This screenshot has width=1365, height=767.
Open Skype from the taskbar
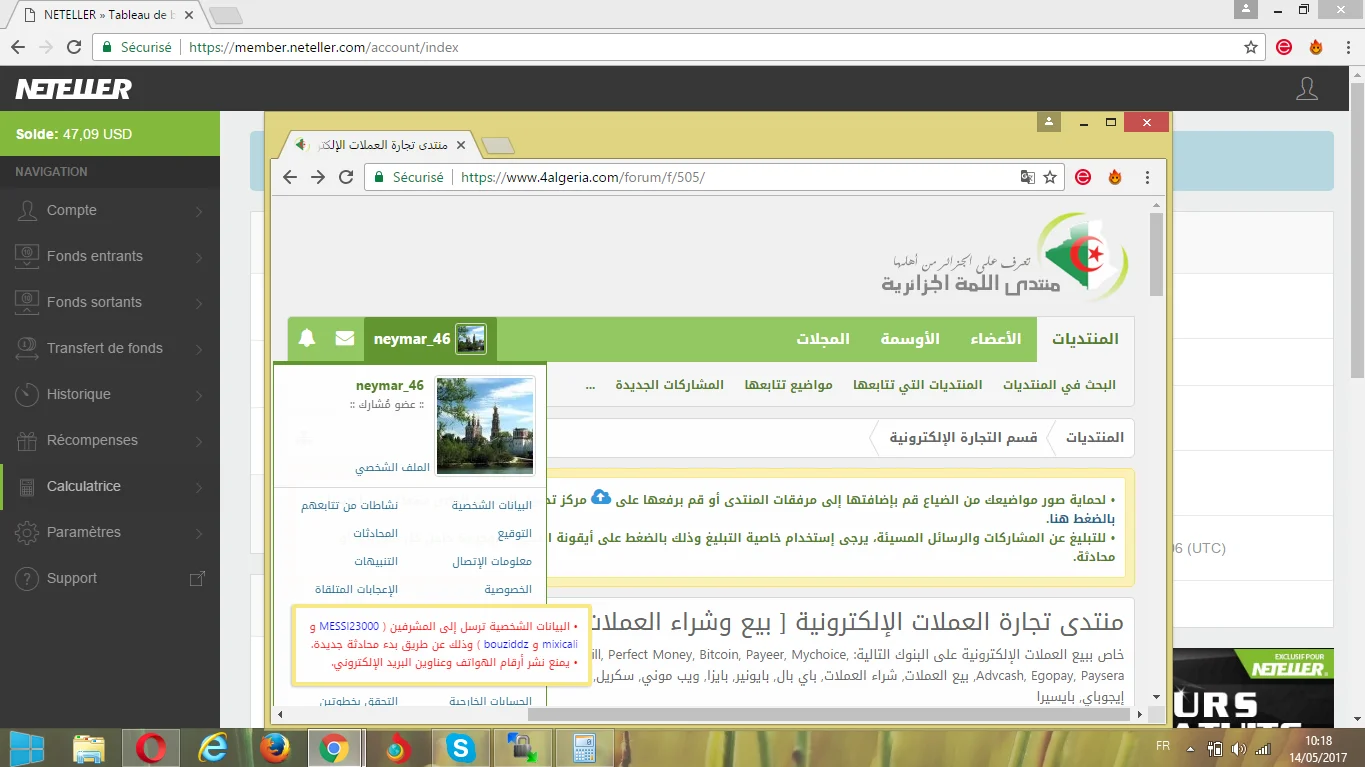[x=460, y=748]
